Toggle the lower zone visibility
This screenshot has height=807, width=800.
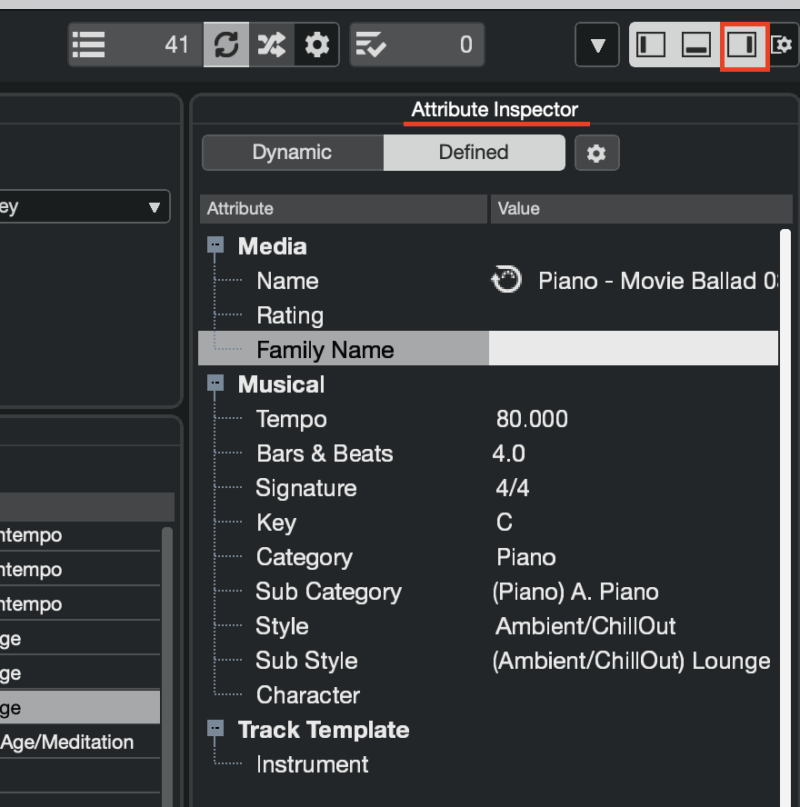coord(696,45)
